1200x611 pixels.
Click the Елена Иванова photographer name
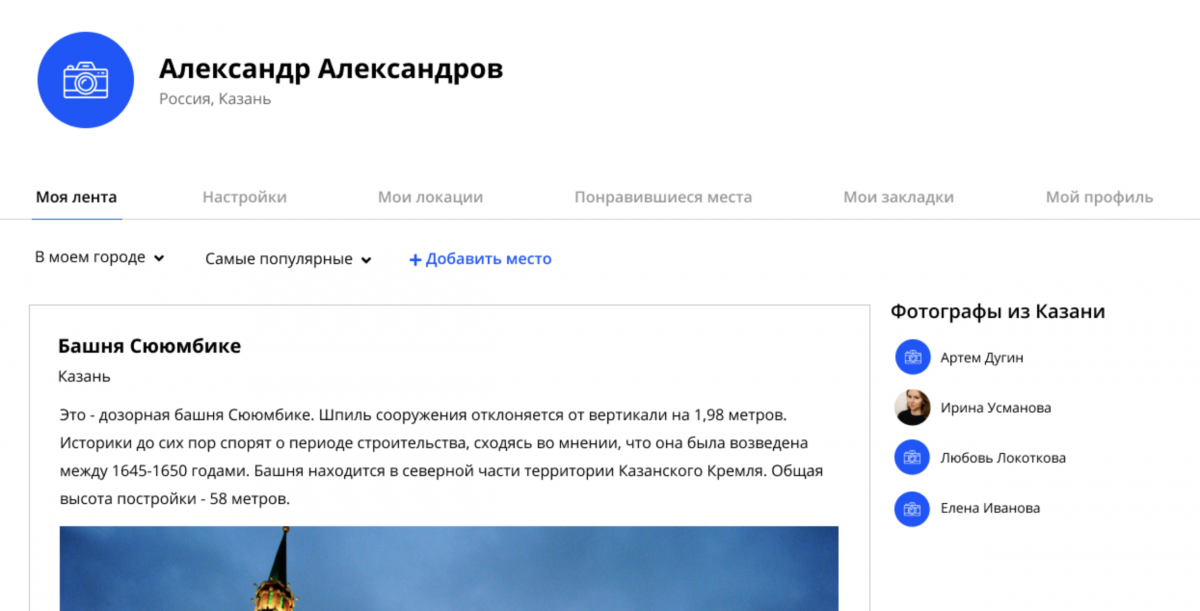(x=990, y=508)
